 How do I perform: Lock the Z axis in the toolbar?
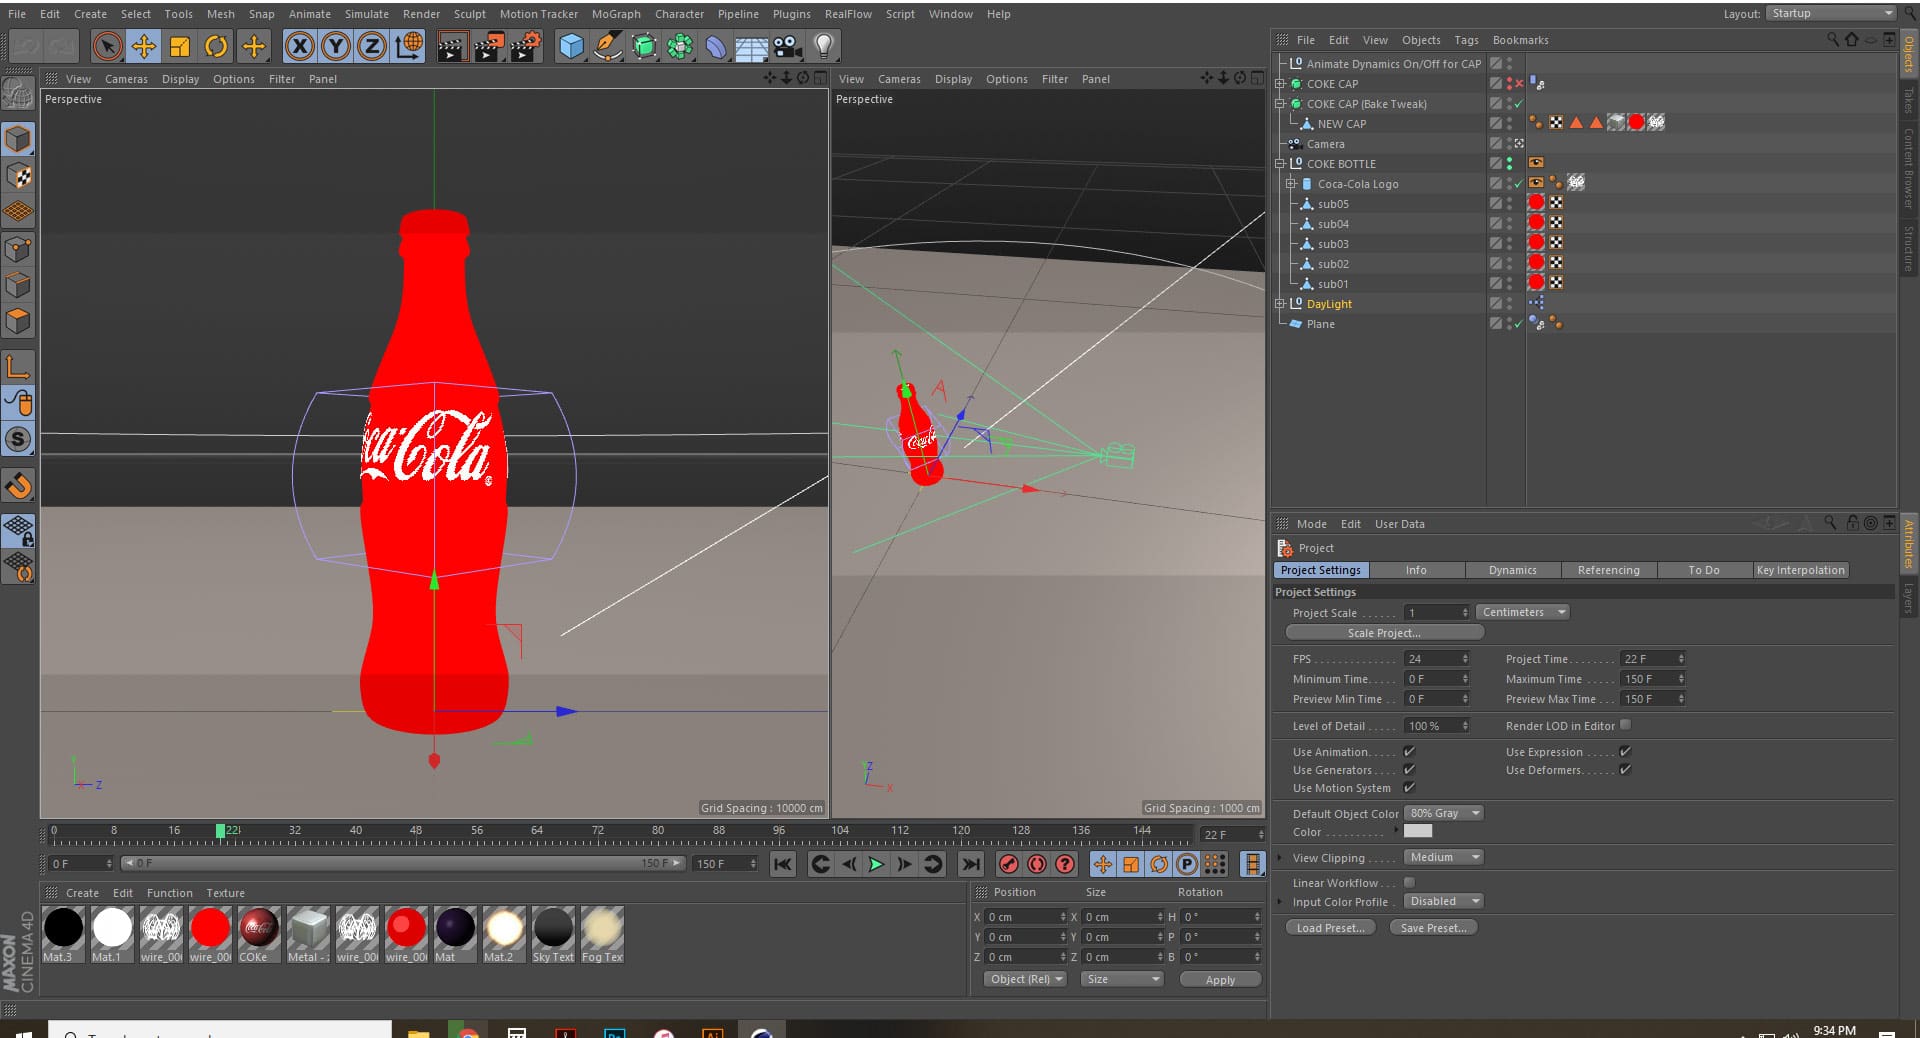pyautogui.click(x=372, y=46)
